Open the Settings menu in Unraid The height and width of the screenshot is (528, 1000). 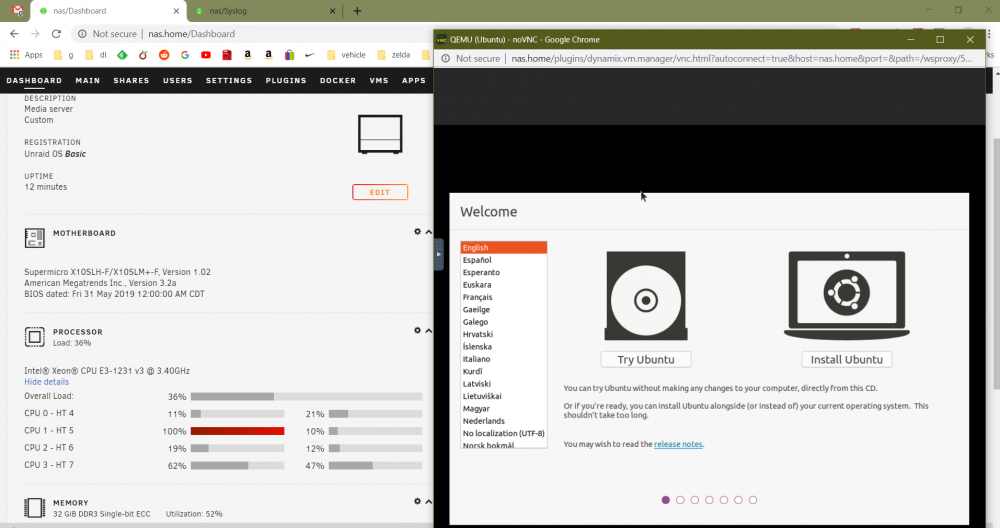click(x=229, y=80)
